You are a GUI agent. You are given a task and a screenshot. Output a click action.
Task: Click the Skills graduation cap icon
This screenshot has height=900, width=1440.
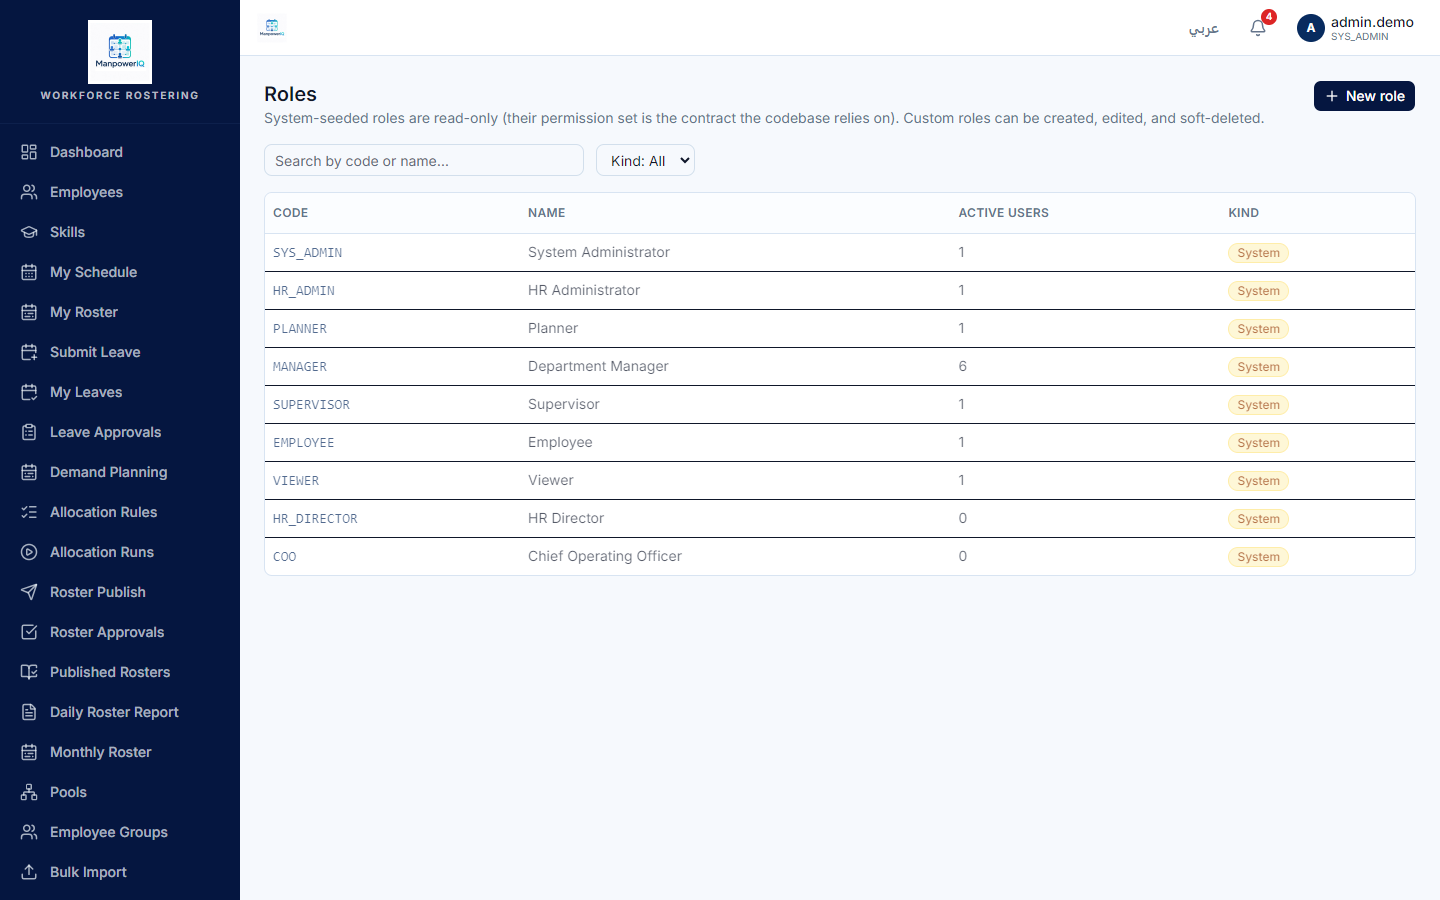(x=29, y=232)
